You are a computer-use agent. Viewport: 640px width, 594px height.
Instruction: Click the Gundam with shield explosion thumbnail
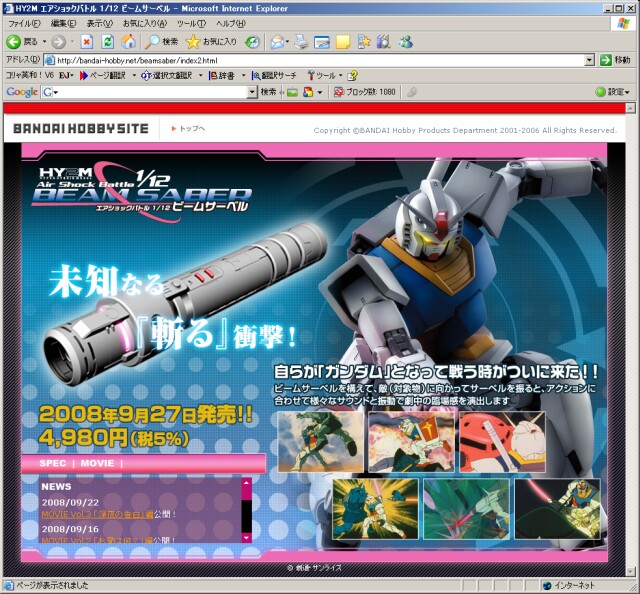click(x=411, y=442)
